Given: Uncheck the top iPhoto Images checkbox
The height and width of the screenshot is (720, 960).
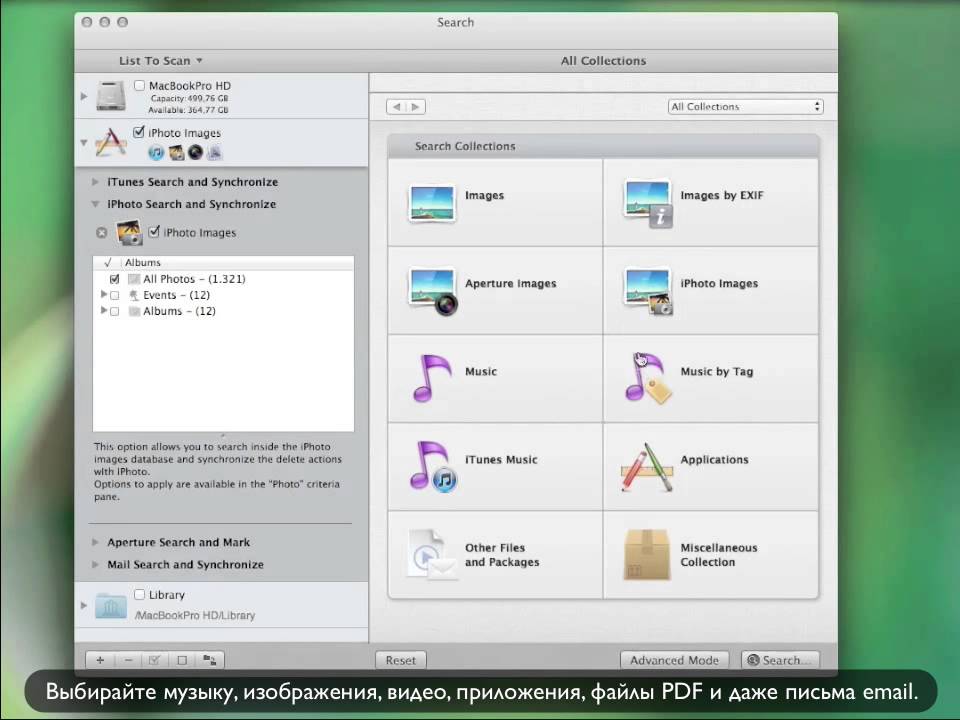Looking at the screenshot, I should 139,132.
